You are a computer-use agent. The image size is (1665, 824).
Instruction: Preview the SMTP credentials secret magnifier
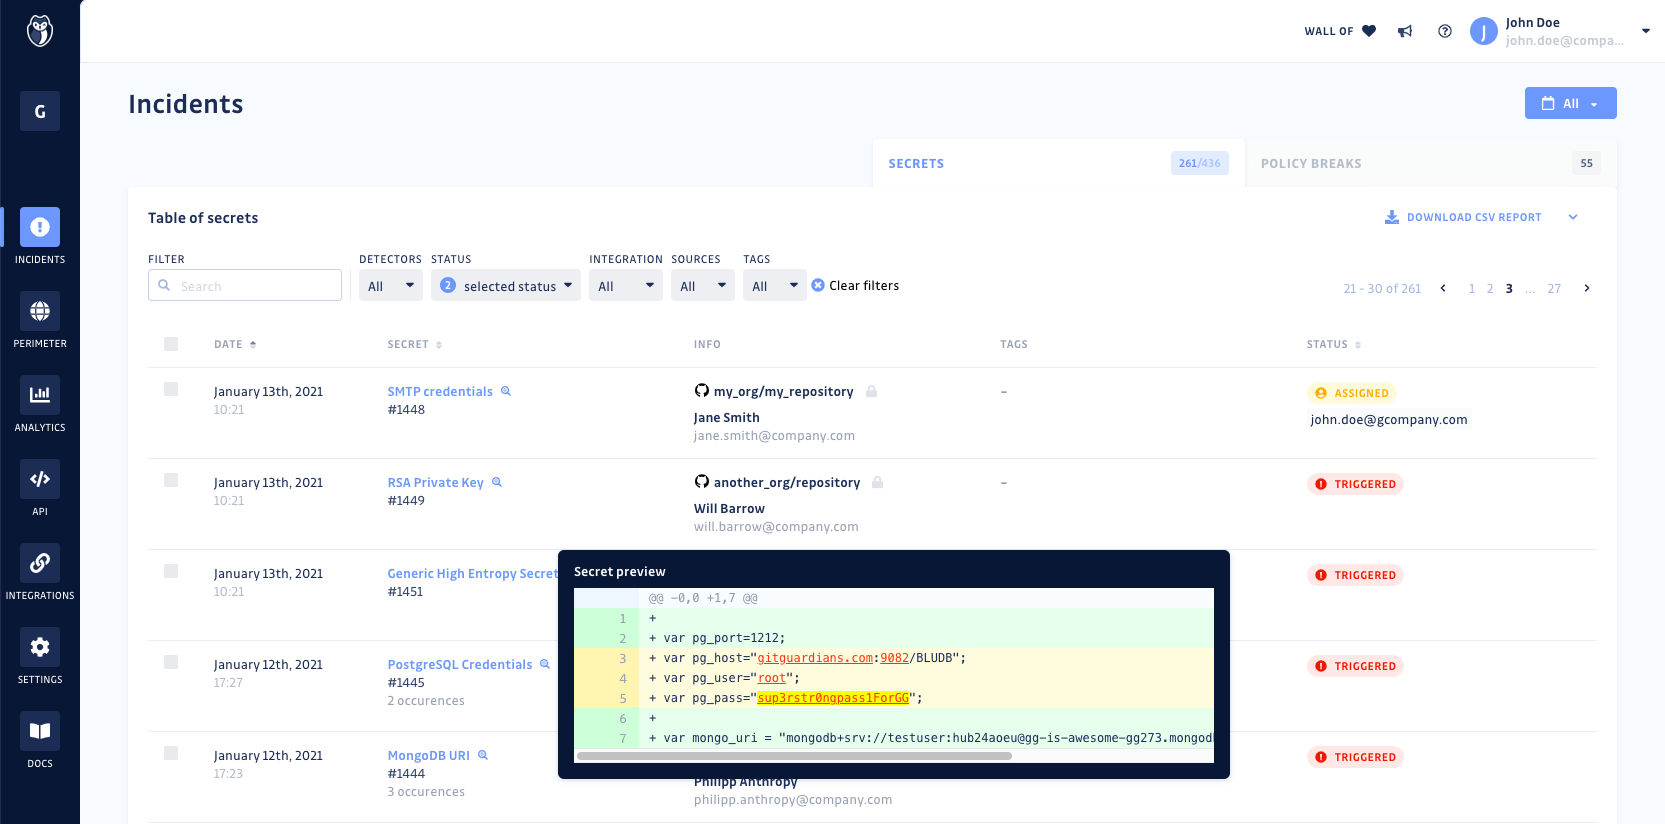[506, 391]
